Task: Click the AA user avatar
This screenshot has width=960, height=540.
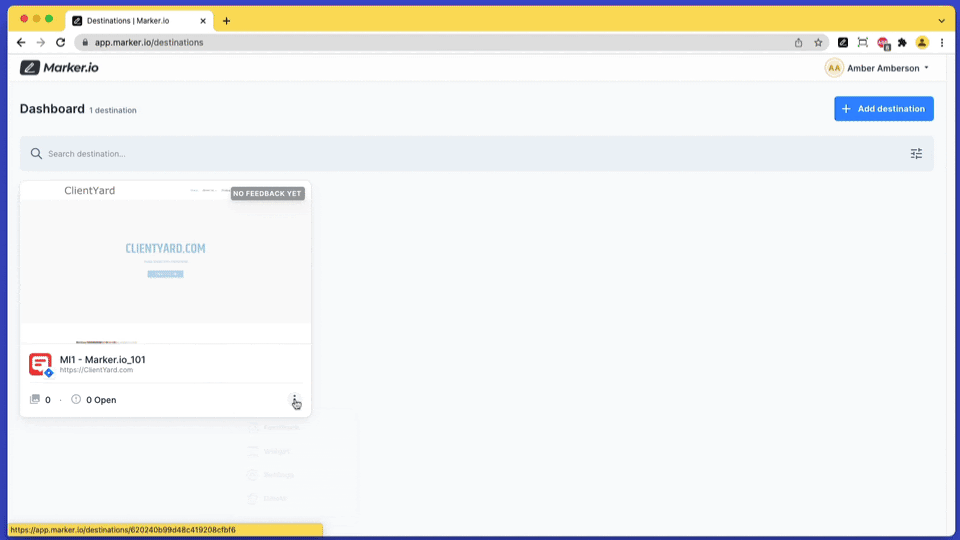Action: [x=834, y=68]
